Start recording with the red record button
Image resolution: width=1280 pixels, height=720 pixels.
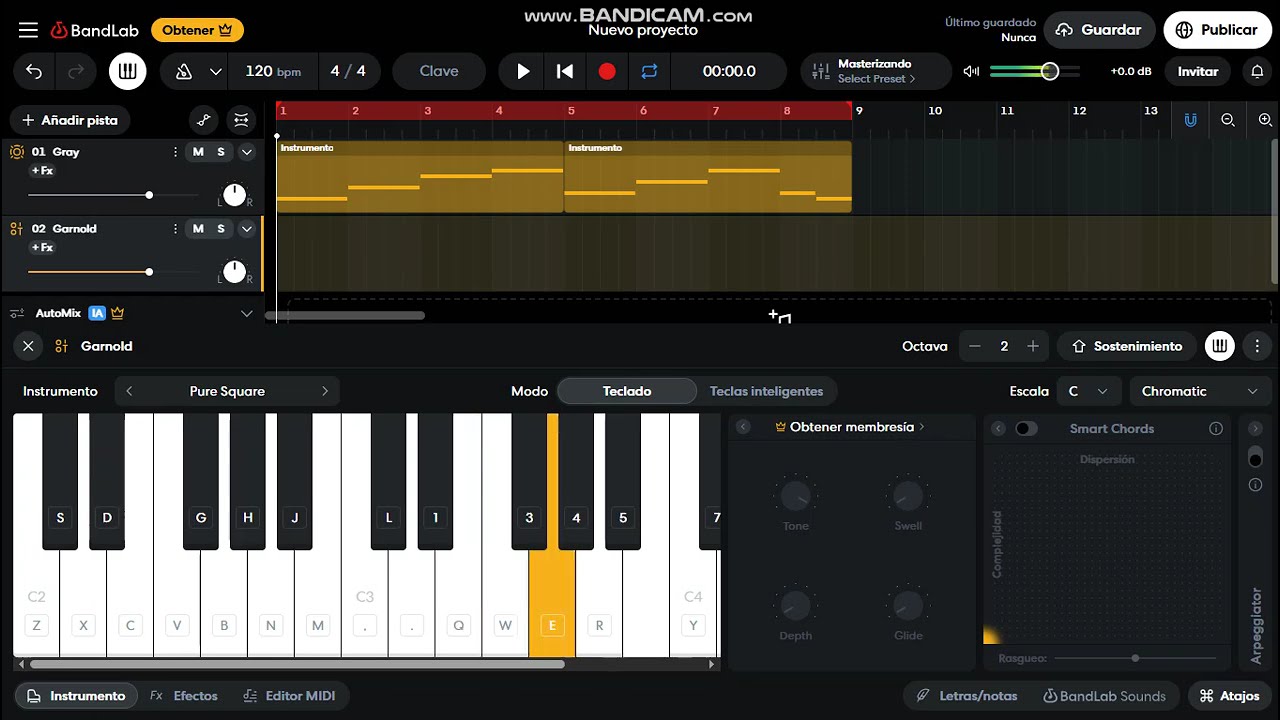click(x=607, y=71)
